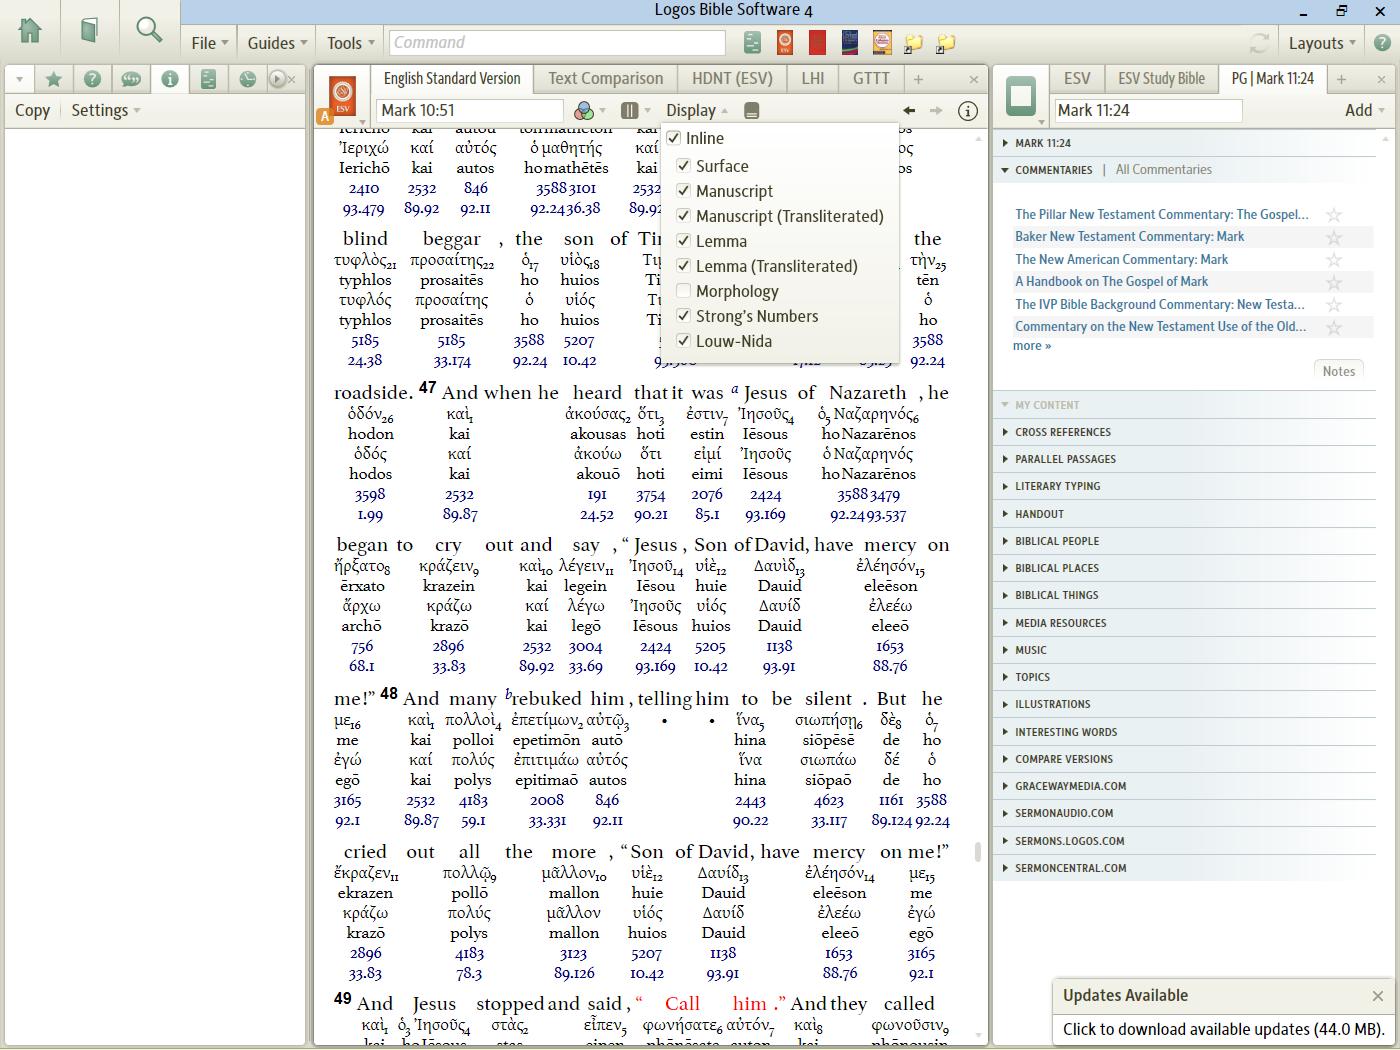The width and height of the screenshot is (1400, 1050).
Task: Uncheck the Lemma option
Action: pyautogui.click(x=684, y=241)
